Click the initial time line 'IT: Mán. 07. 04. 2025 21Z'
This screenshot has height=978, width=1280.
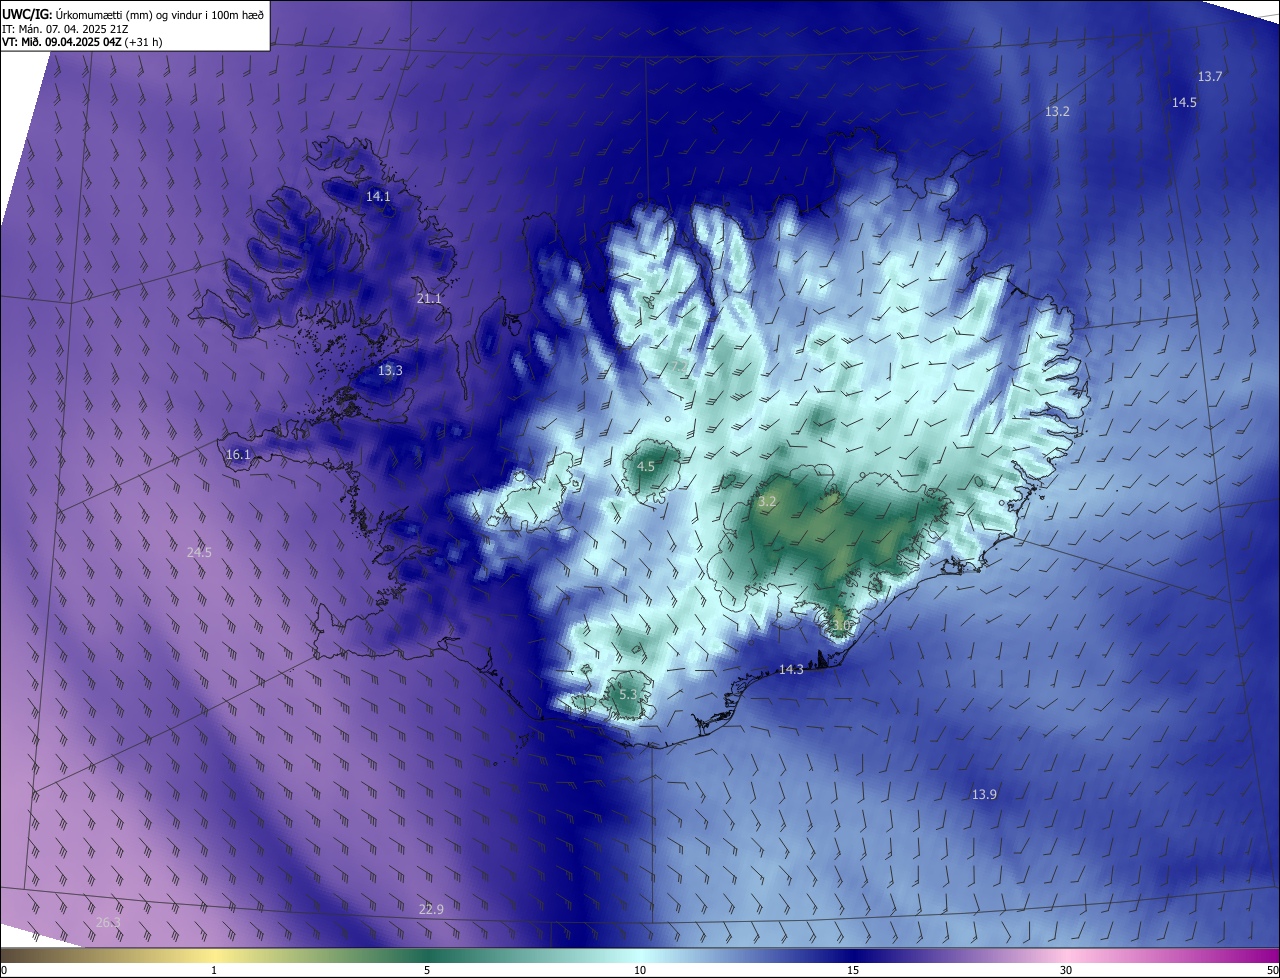(x=67, y=29)
